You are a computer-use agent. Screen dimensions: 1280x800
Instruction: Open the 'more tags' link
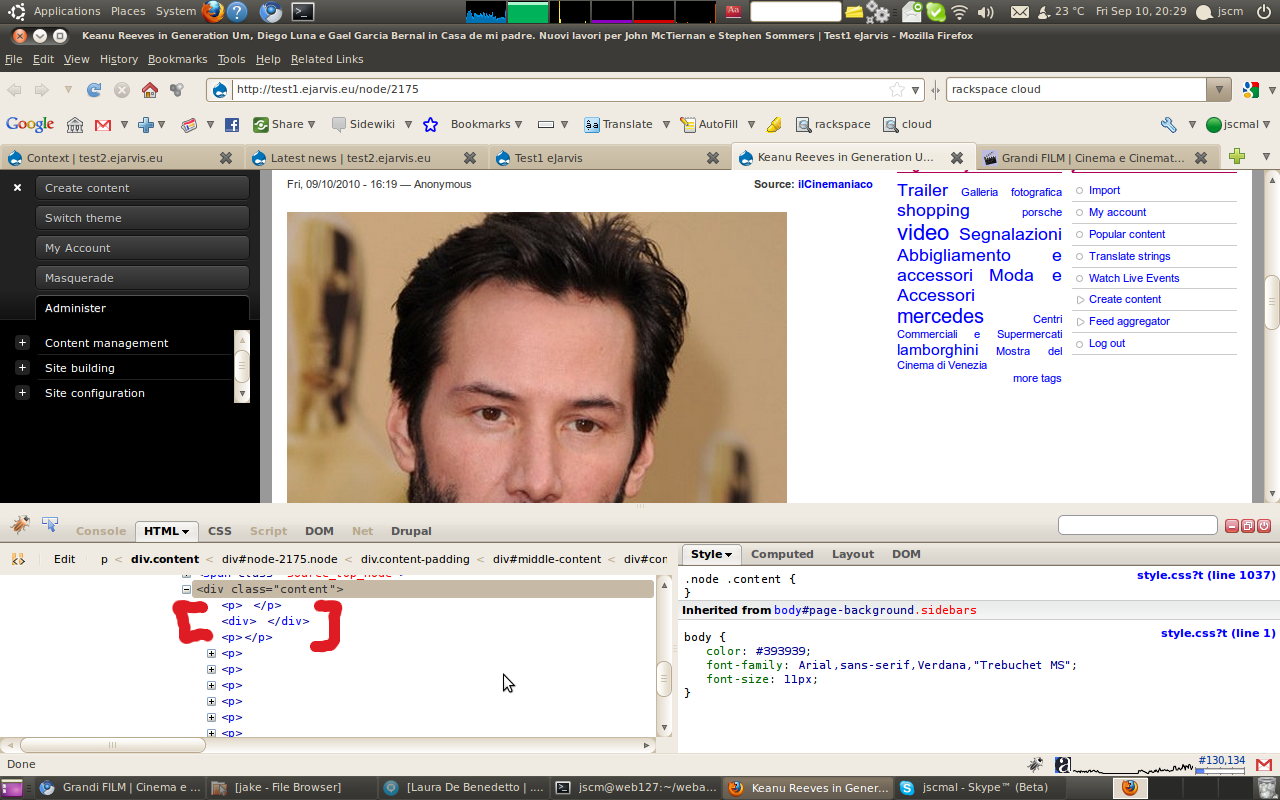[x=1037, y=378]
